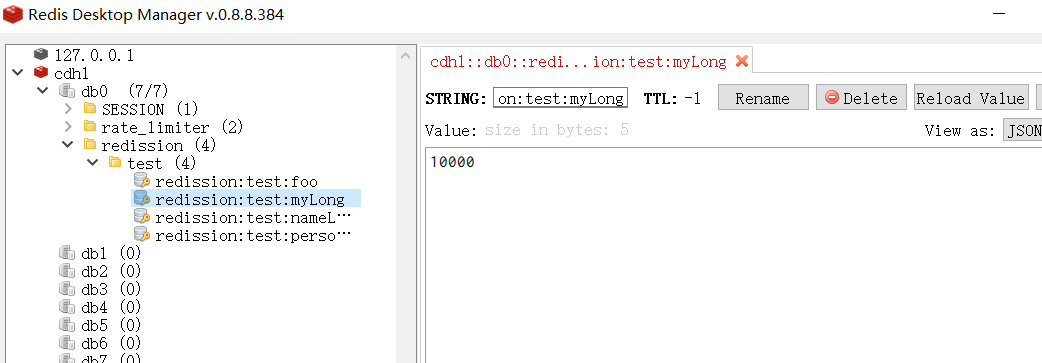Expand the SESSION folder

68,108
